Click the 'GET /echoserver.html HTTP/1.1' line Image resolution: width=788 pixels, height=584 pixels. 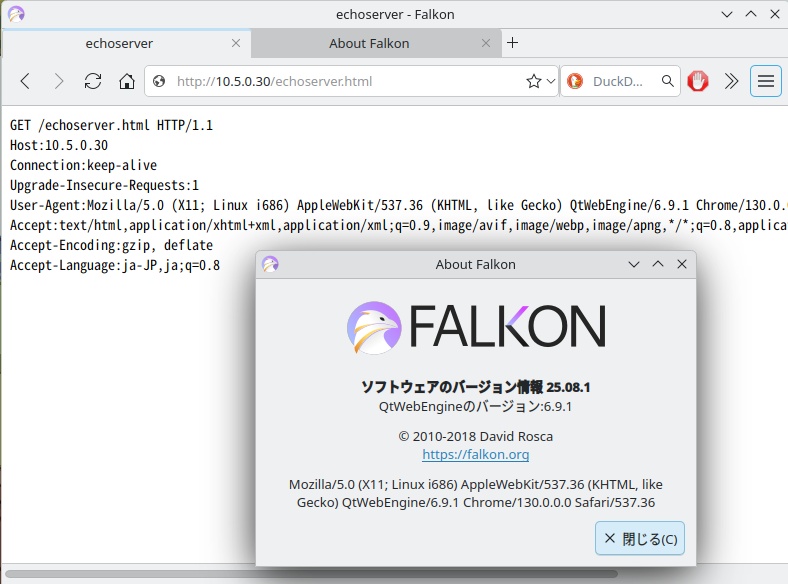tap(112, 125)
